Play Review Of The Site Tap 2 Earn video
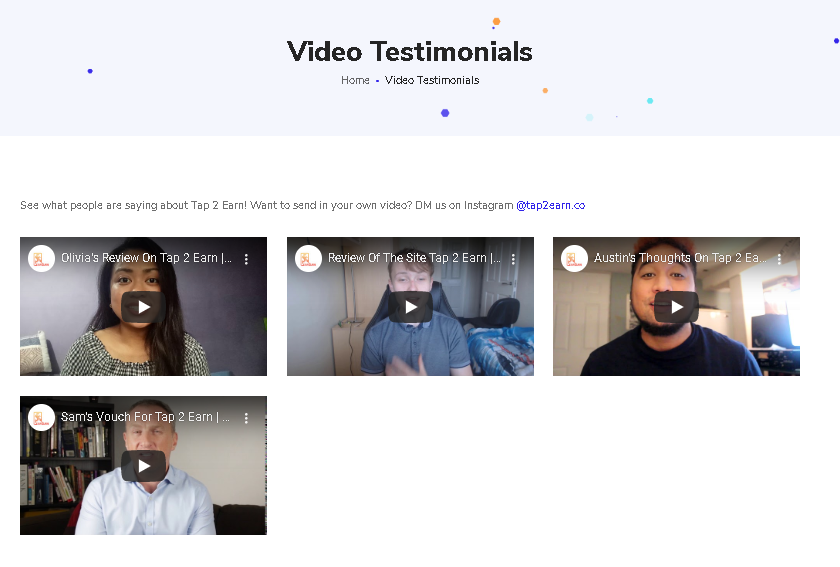 tap(410, 307)
